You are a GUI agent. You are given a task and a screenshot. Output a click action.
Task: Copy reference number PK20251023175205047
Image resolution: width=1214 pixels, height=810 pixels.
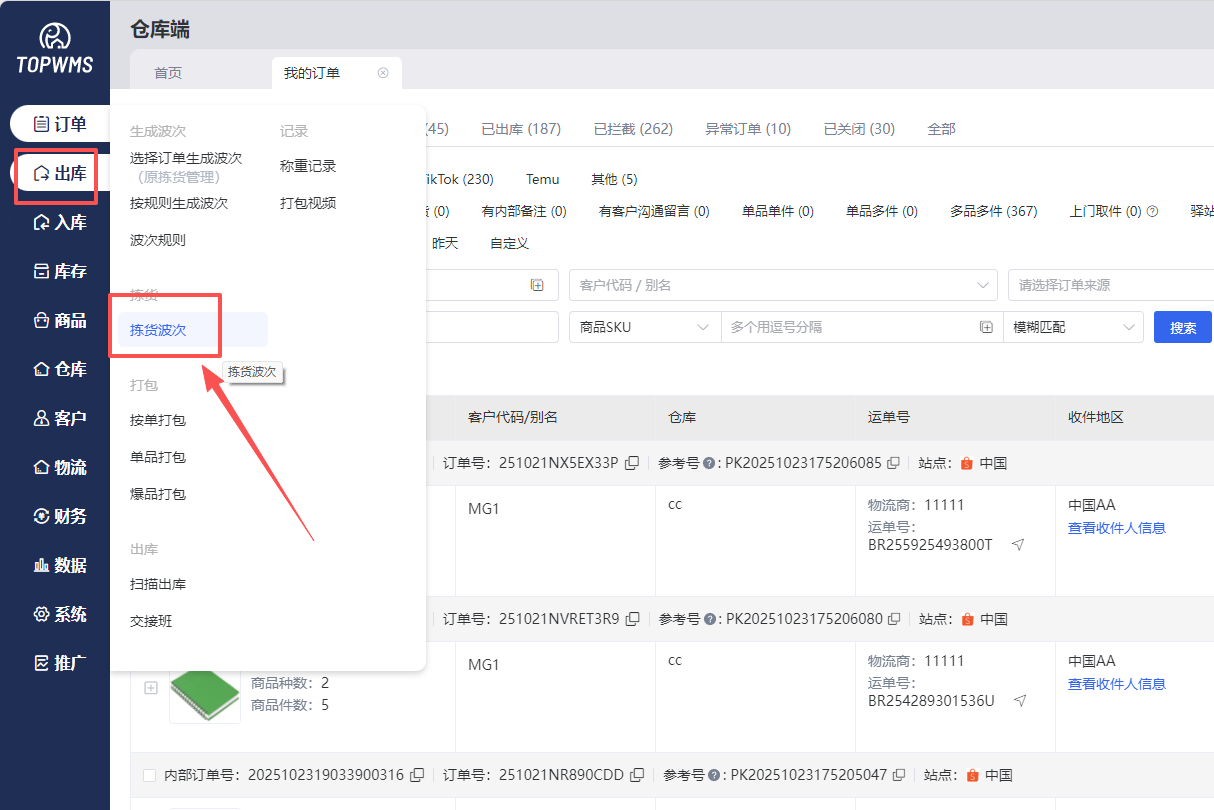click(898, 775)
